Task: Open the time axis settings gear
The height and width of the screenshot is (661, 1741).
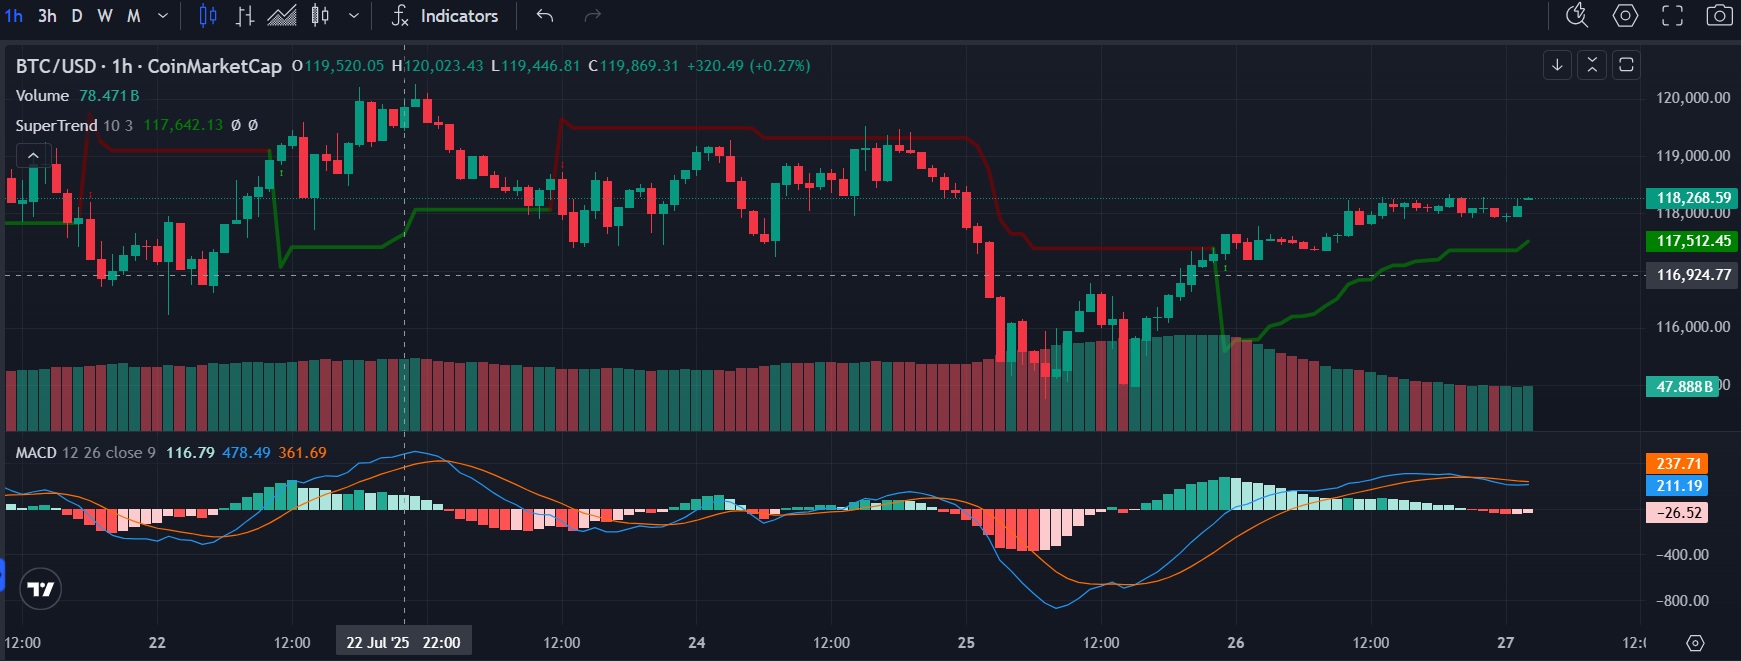Action: (1695, 643)
